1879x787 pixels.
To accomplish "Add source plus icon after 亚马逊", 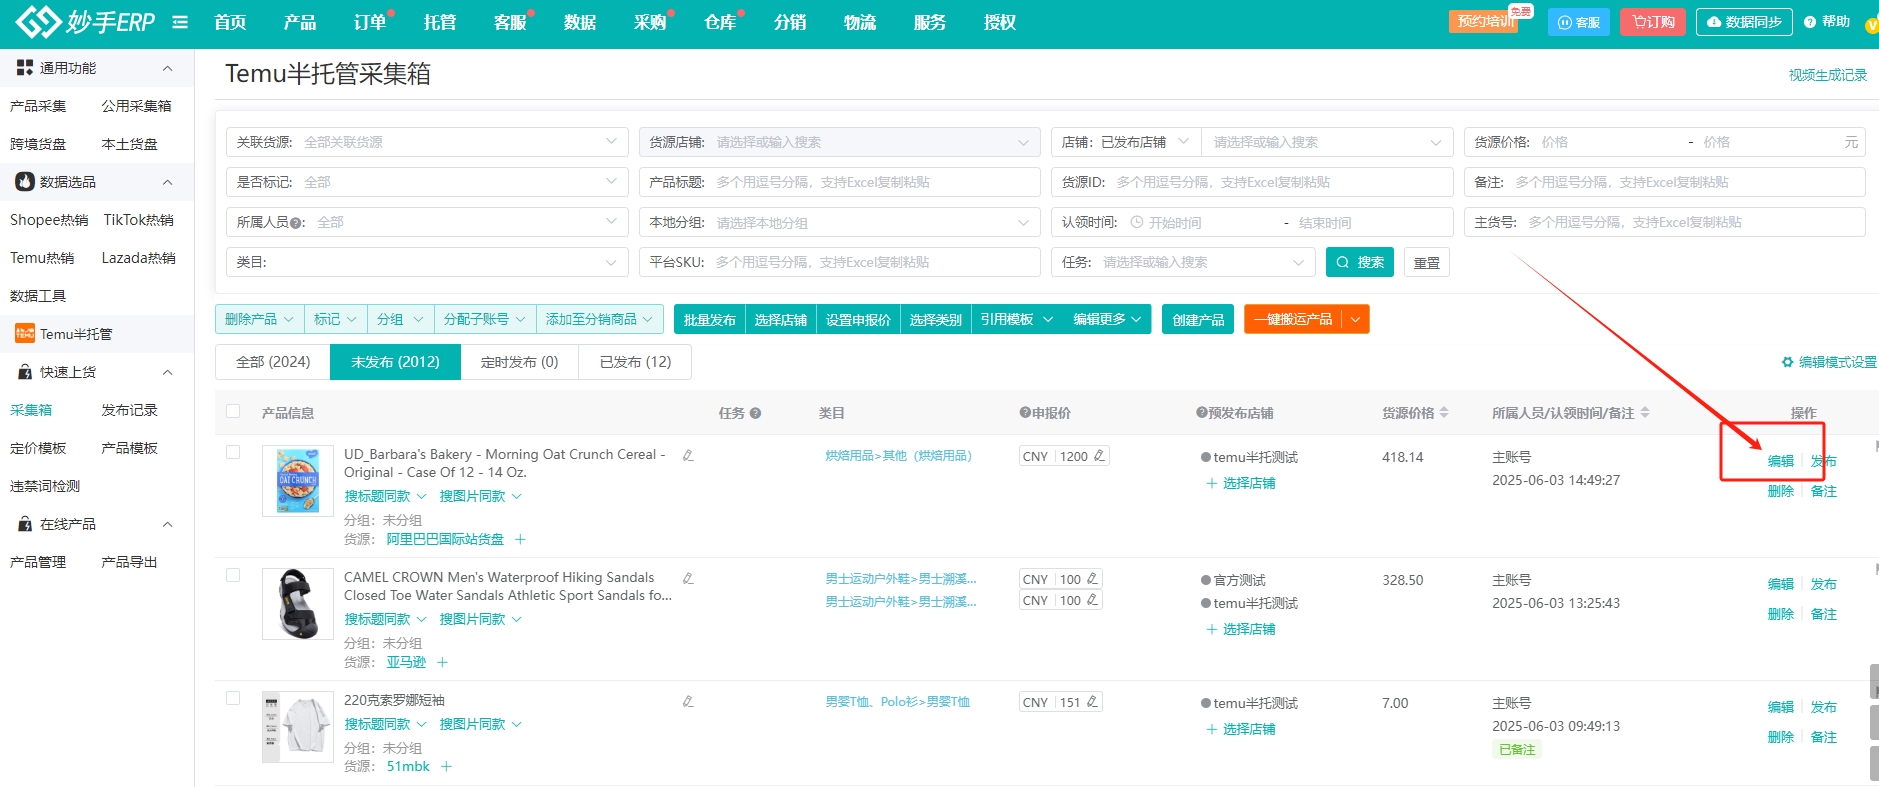I will click(442, 662).
